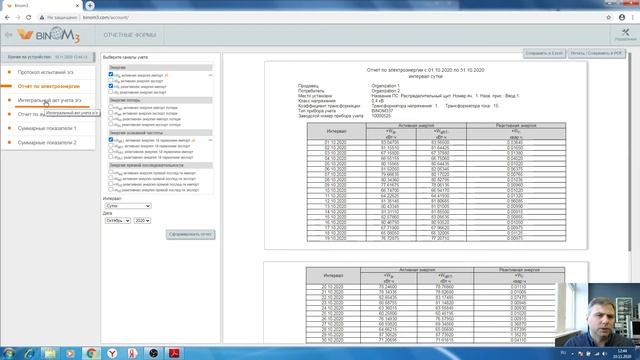Select Отчет по электроэнергии in sidebar

49,86
